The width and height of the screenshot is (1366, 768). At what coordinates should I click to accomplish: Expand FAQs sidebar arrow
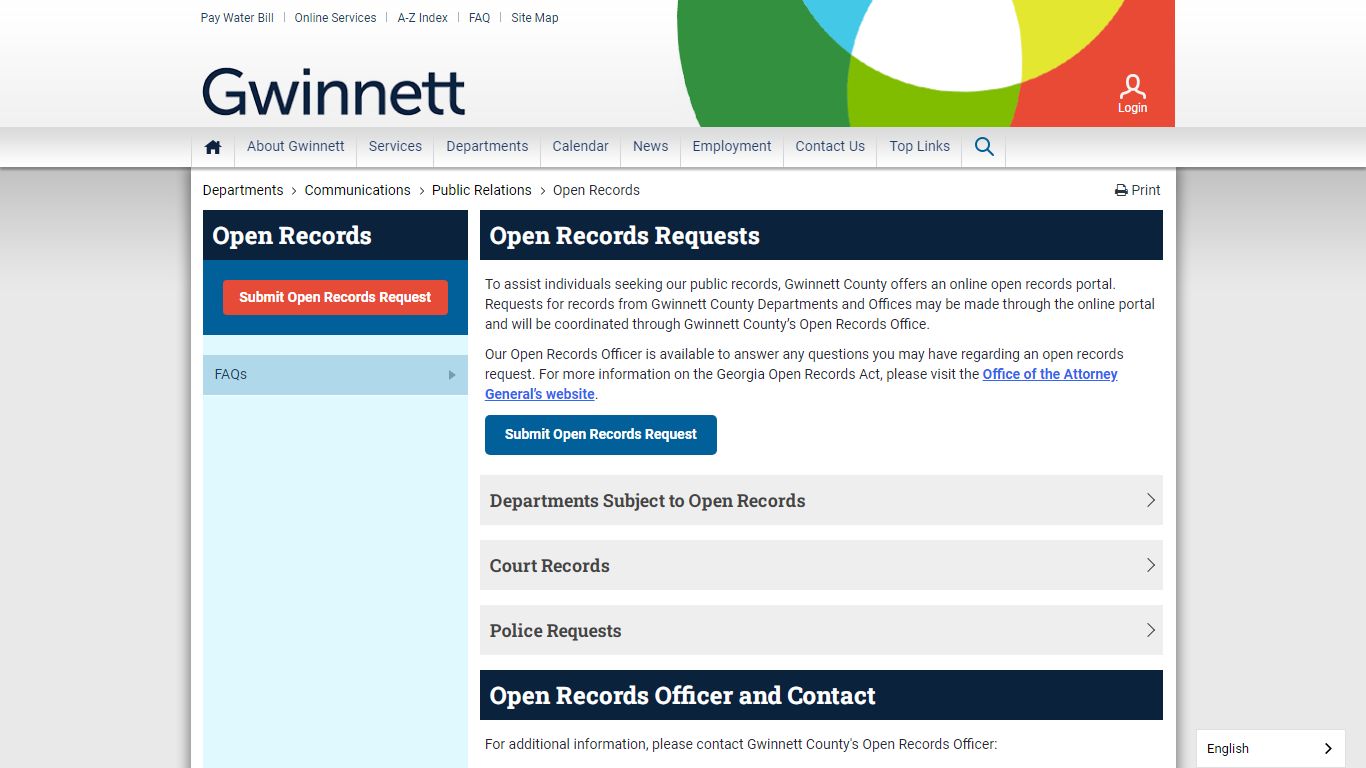[x=452, y=375]
